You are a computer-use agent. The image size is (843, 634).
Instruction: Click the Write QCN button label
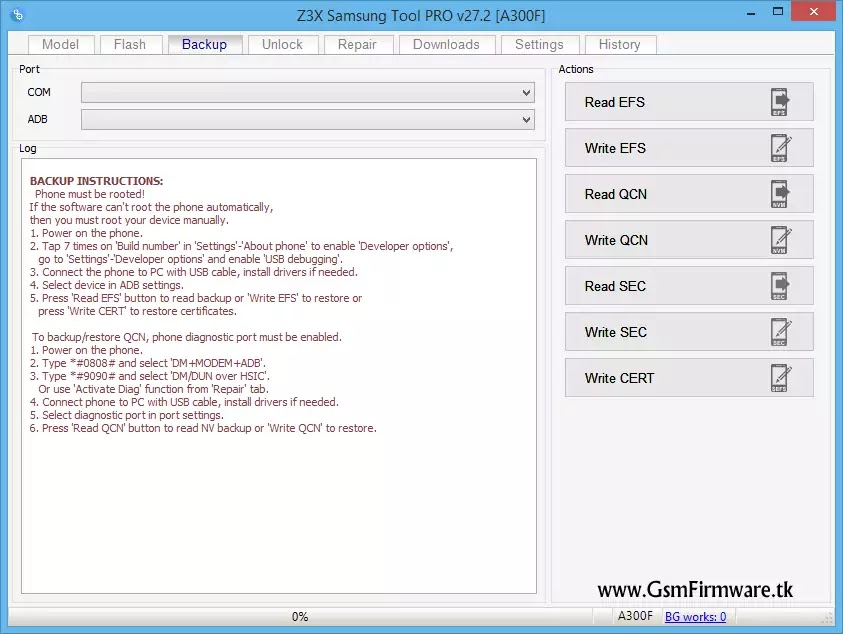[616, 240]
